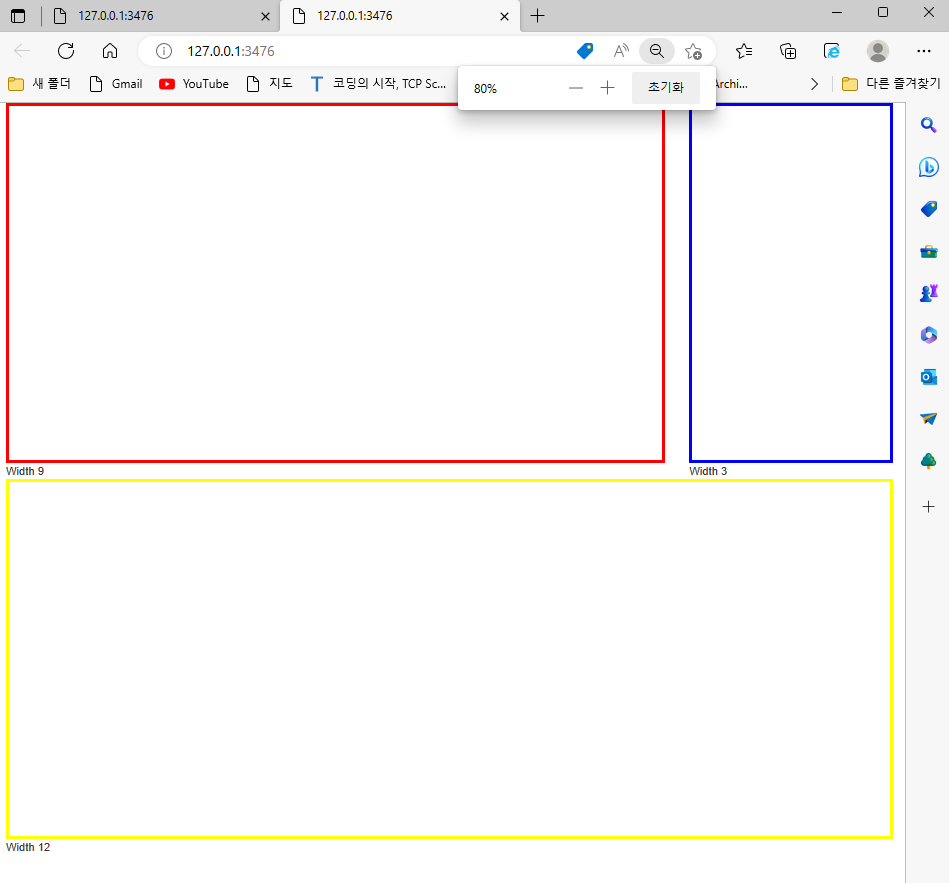The height and width of the screenshot is (883, 949).
Task: Open Outlook in the sidebar
Action: [x=928, y=377]
